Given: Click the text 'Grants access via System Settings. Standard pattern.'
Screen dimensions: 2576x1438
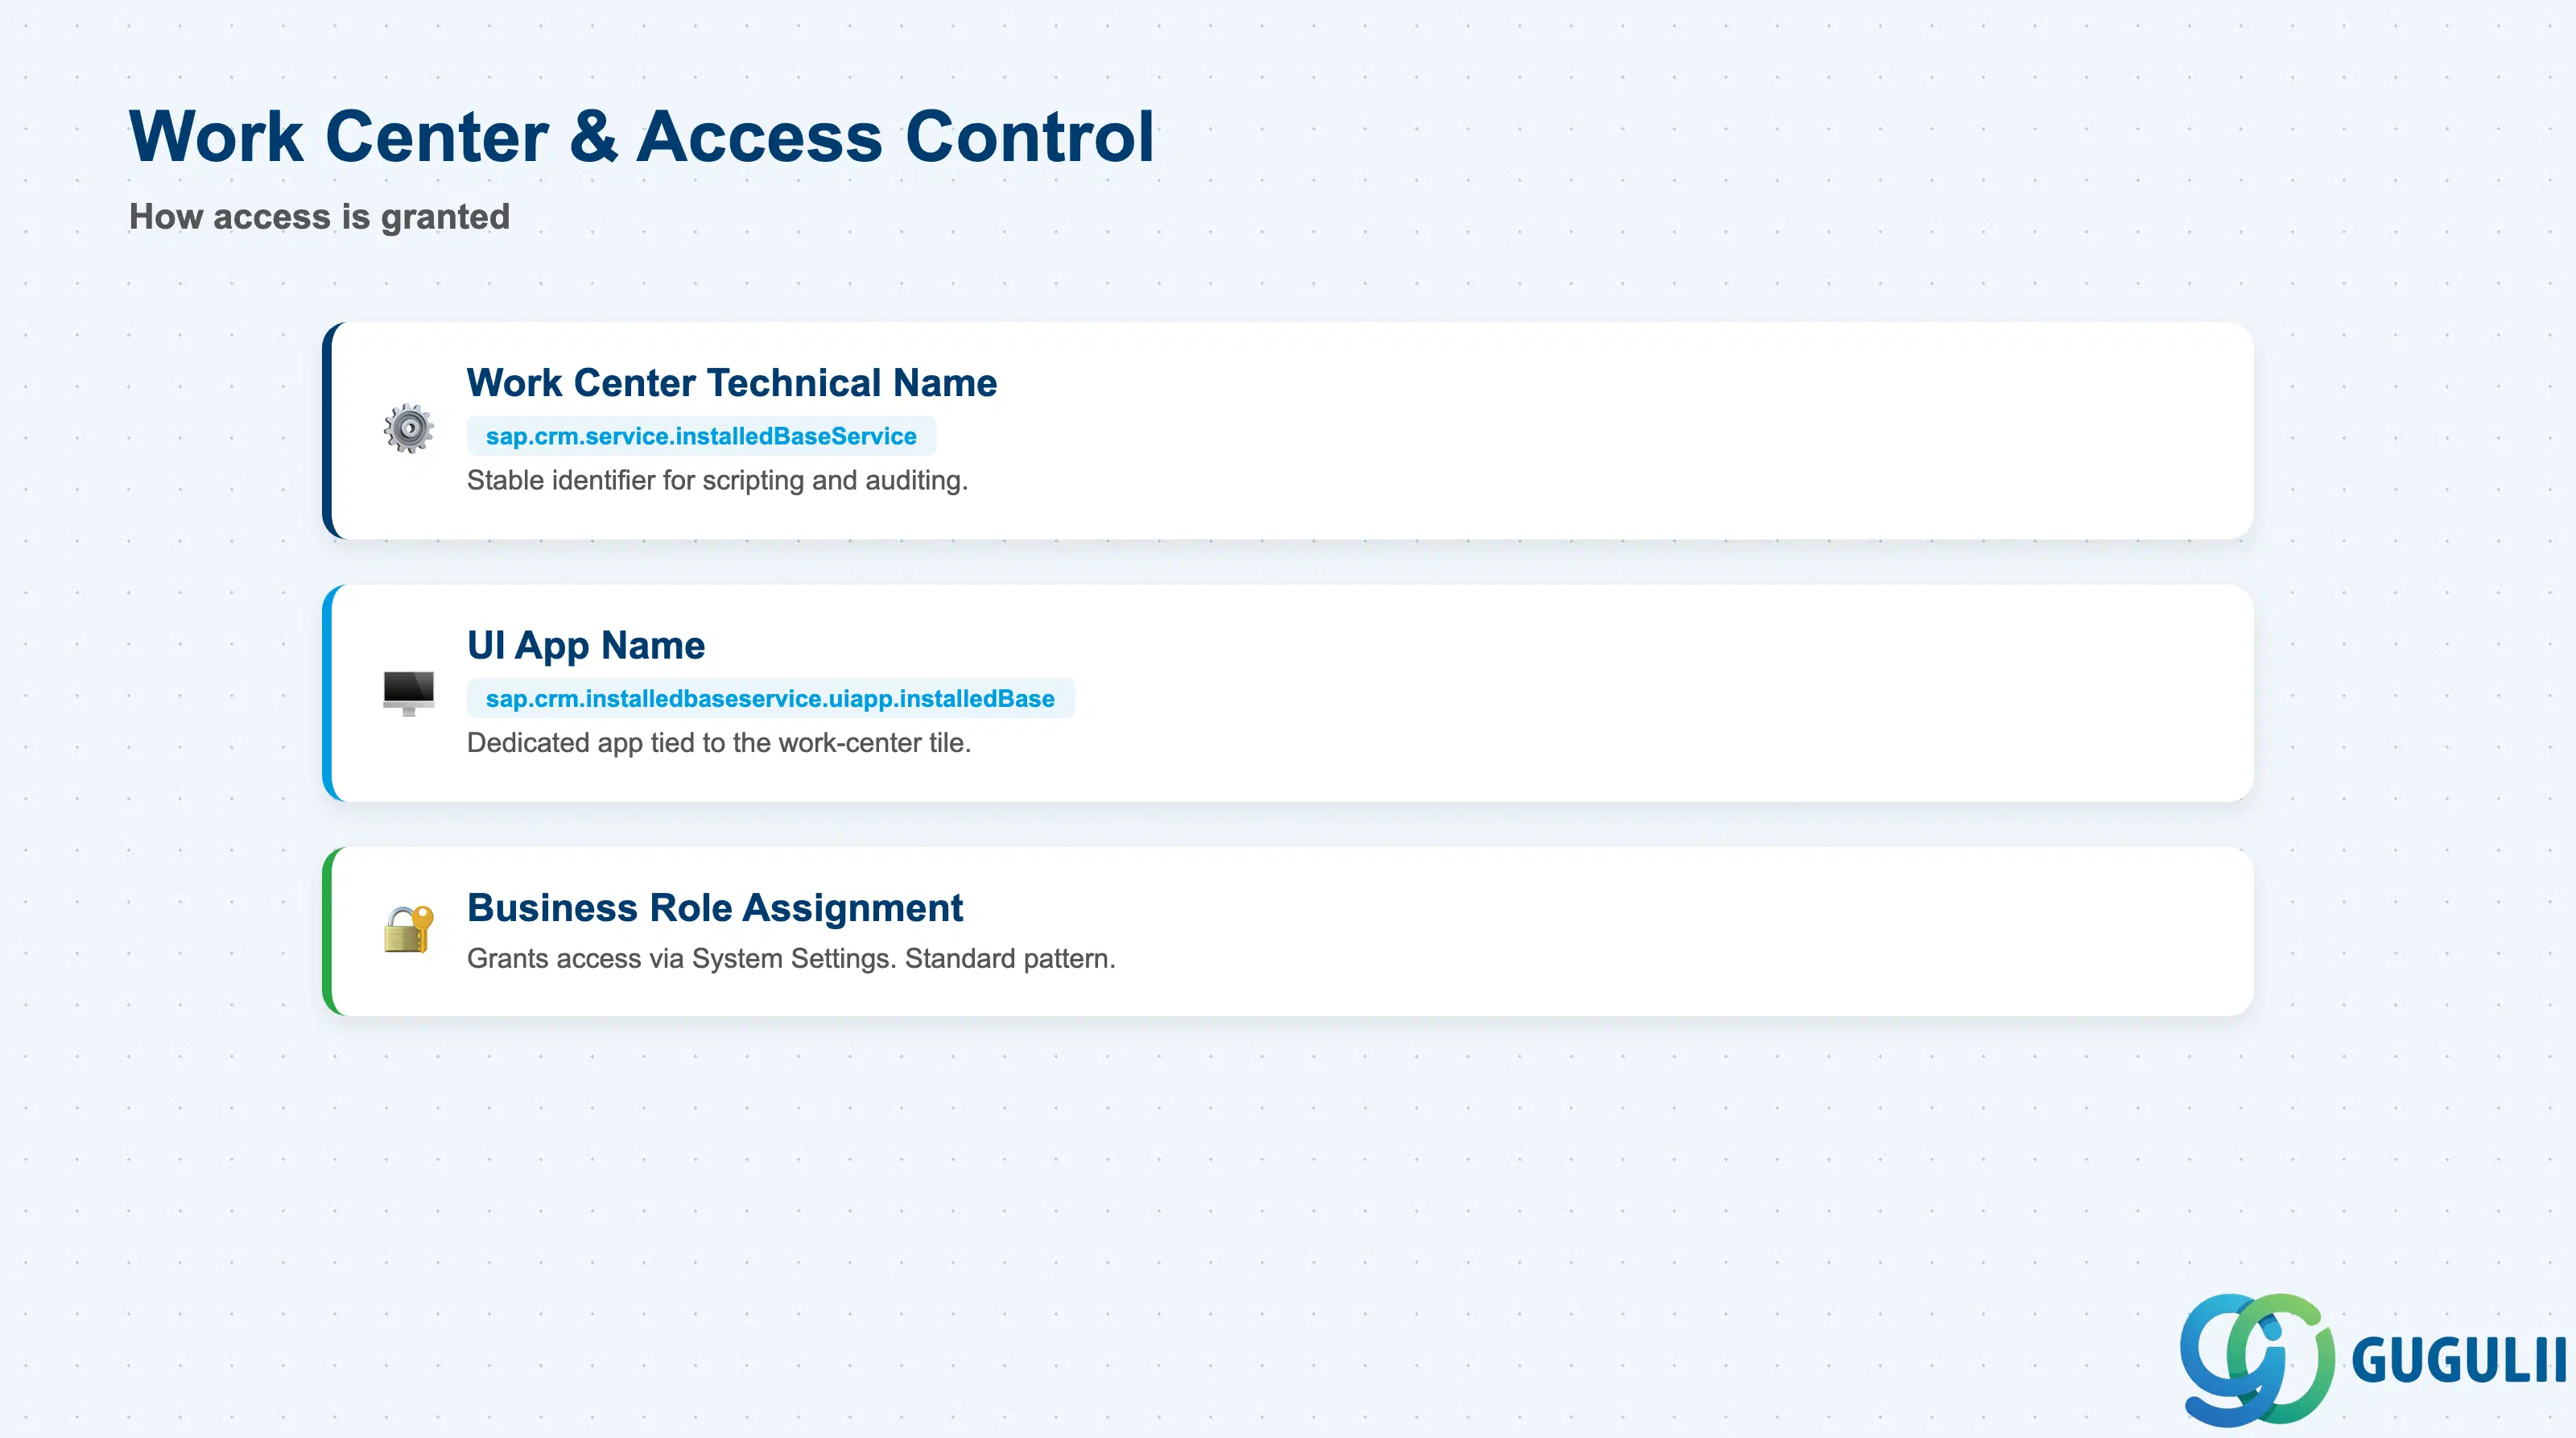Looking at the screenshot, I should [x=791, y=958].
